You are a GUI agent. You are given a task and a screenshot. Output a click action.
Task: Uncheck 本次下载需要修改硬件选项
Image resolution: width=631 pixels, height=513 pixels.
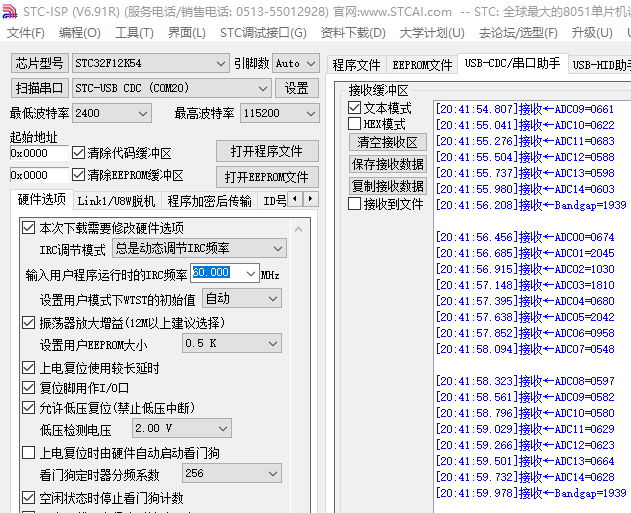click(x=28, y=228)
